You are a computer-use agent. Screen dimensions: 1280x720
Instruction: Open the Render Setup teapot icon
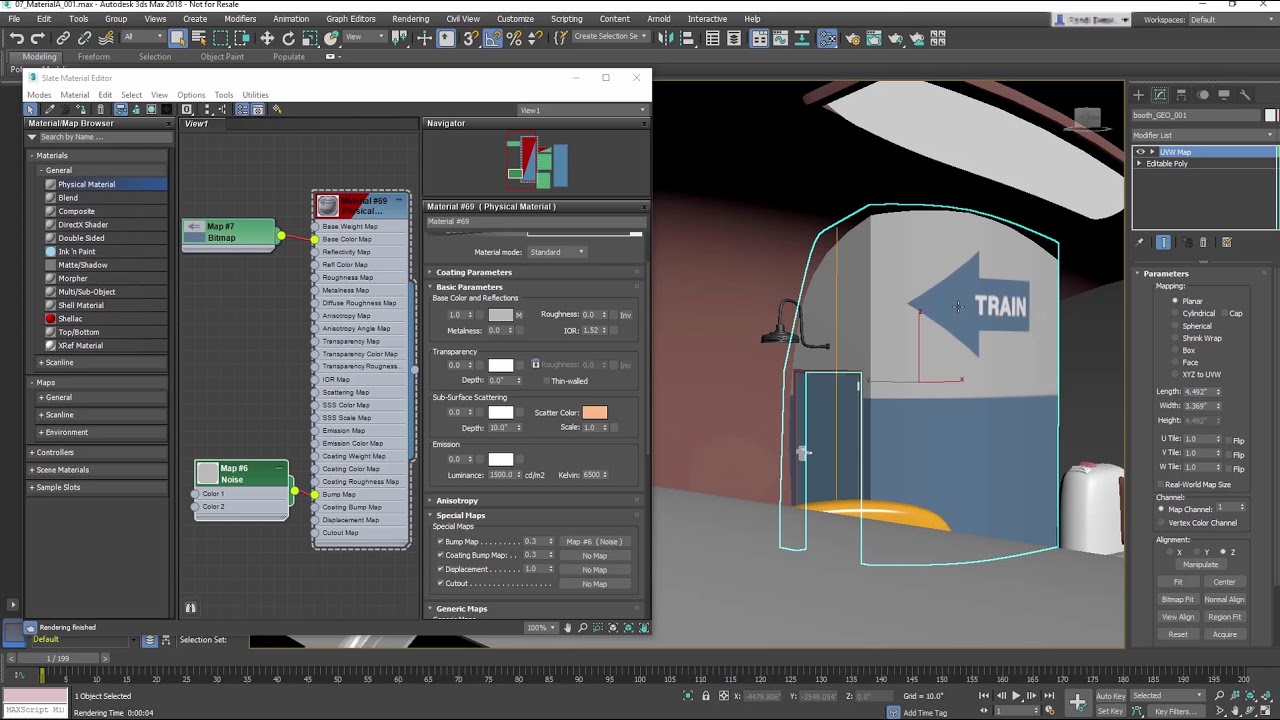[x=852, y=38]
